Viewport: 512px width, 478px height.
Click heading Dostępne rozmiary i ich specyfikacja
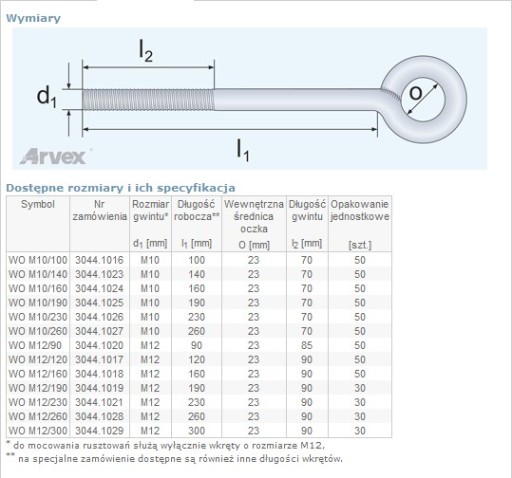pos(121,188)
